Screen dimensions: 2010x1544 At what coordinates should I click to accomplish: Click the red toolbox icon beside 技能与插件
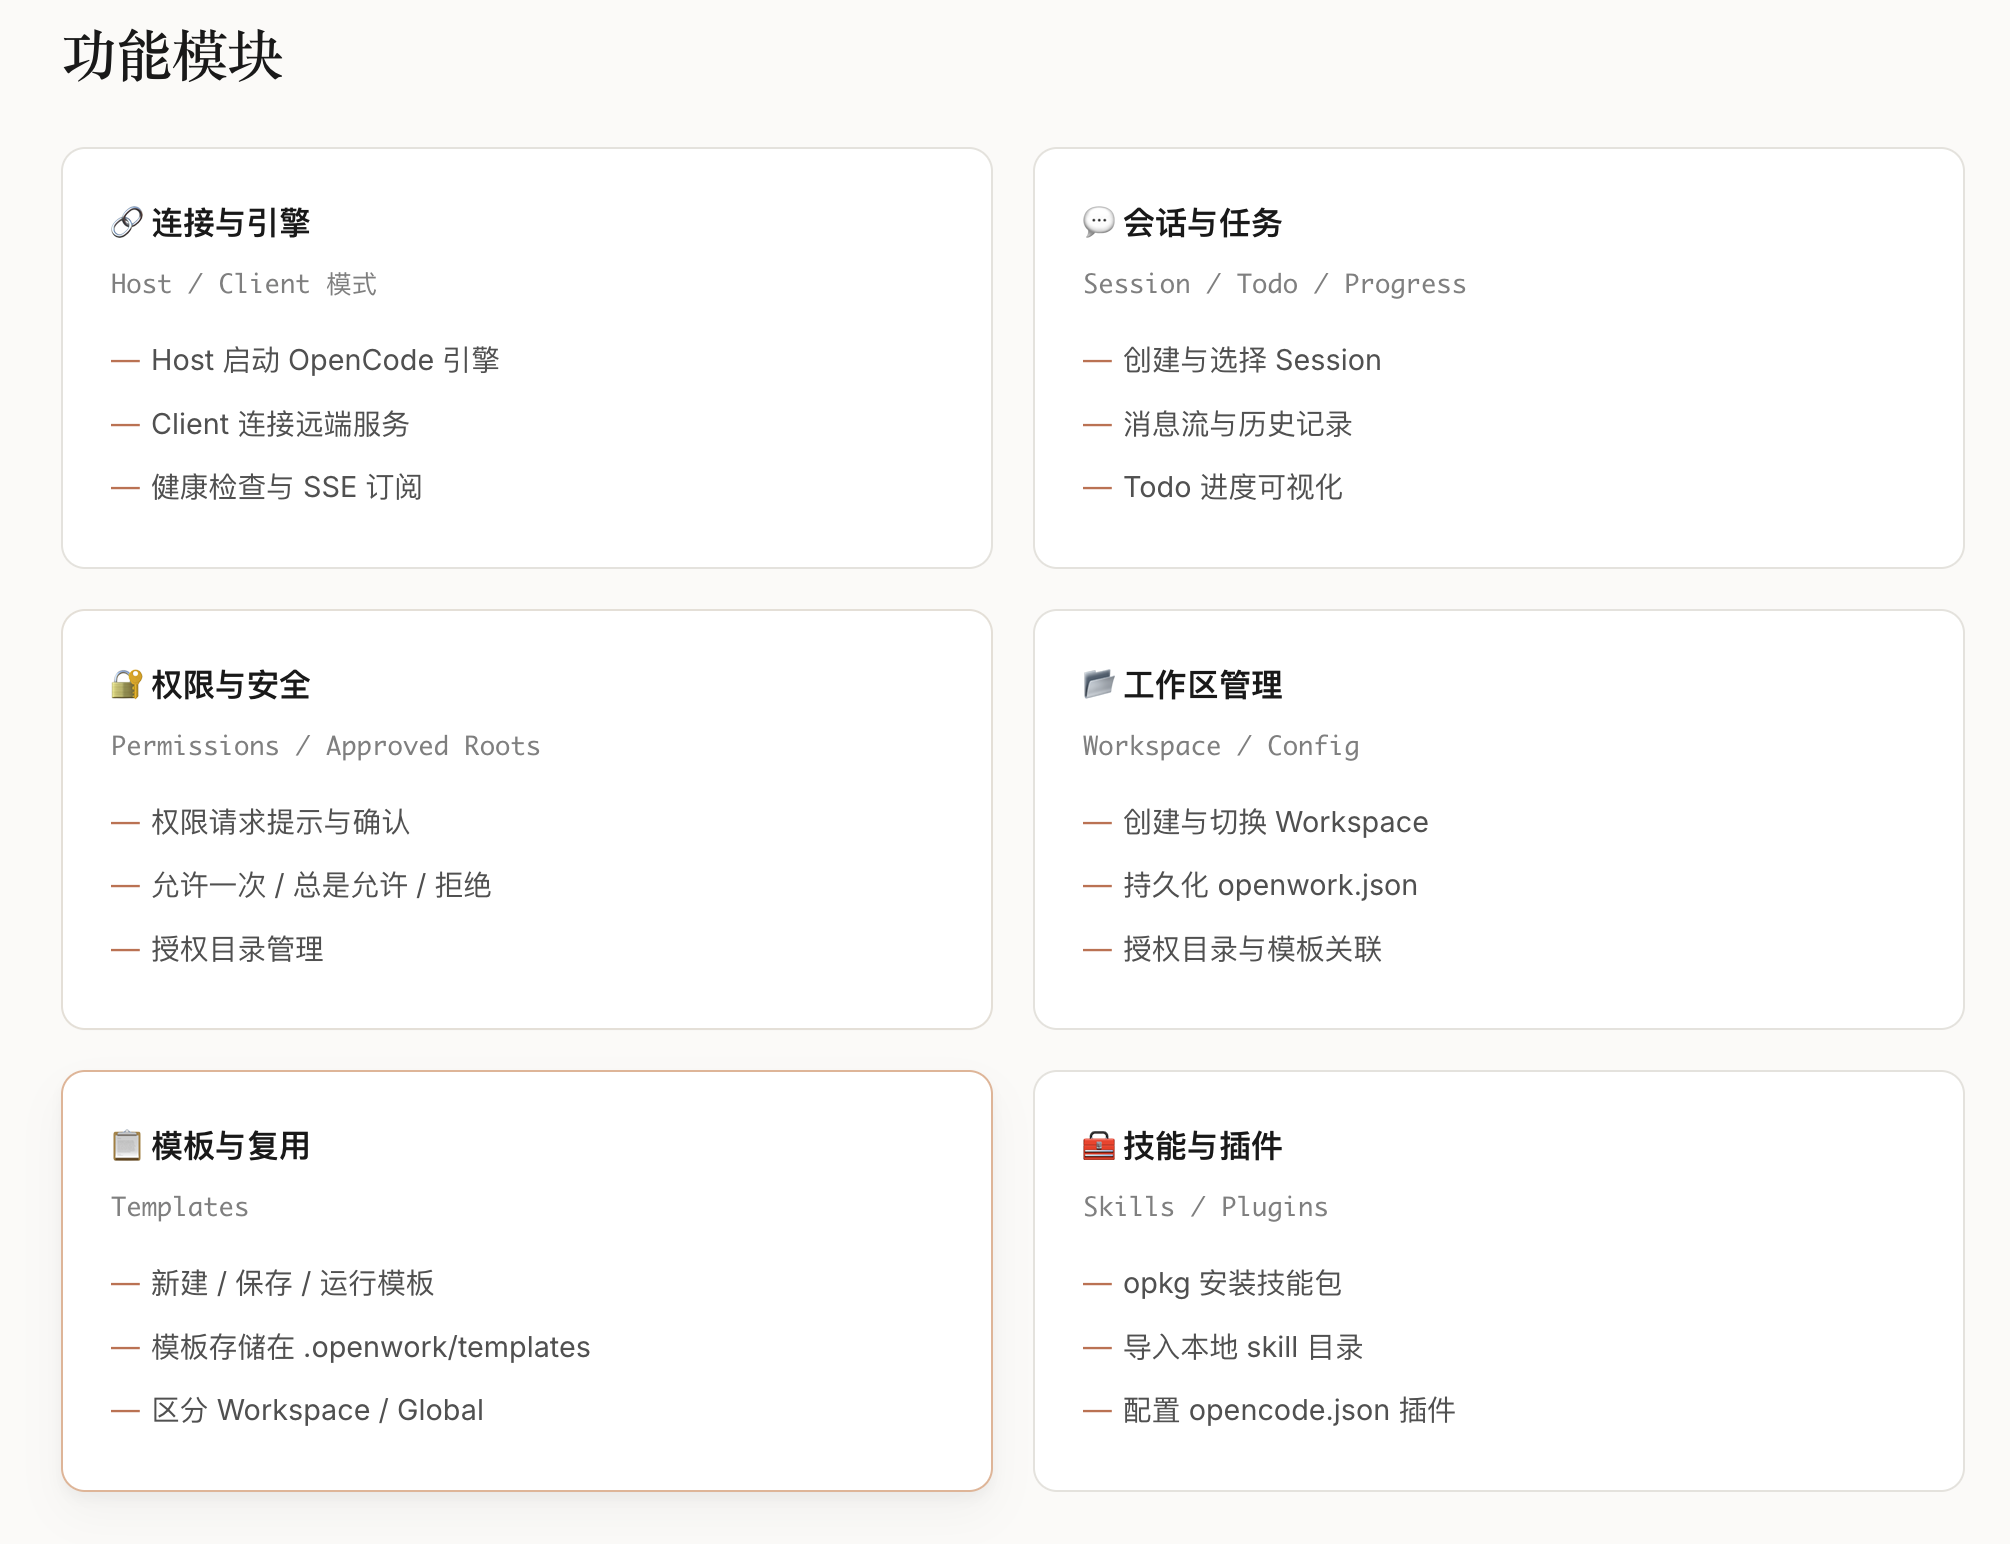(x=1098, y=1145)
